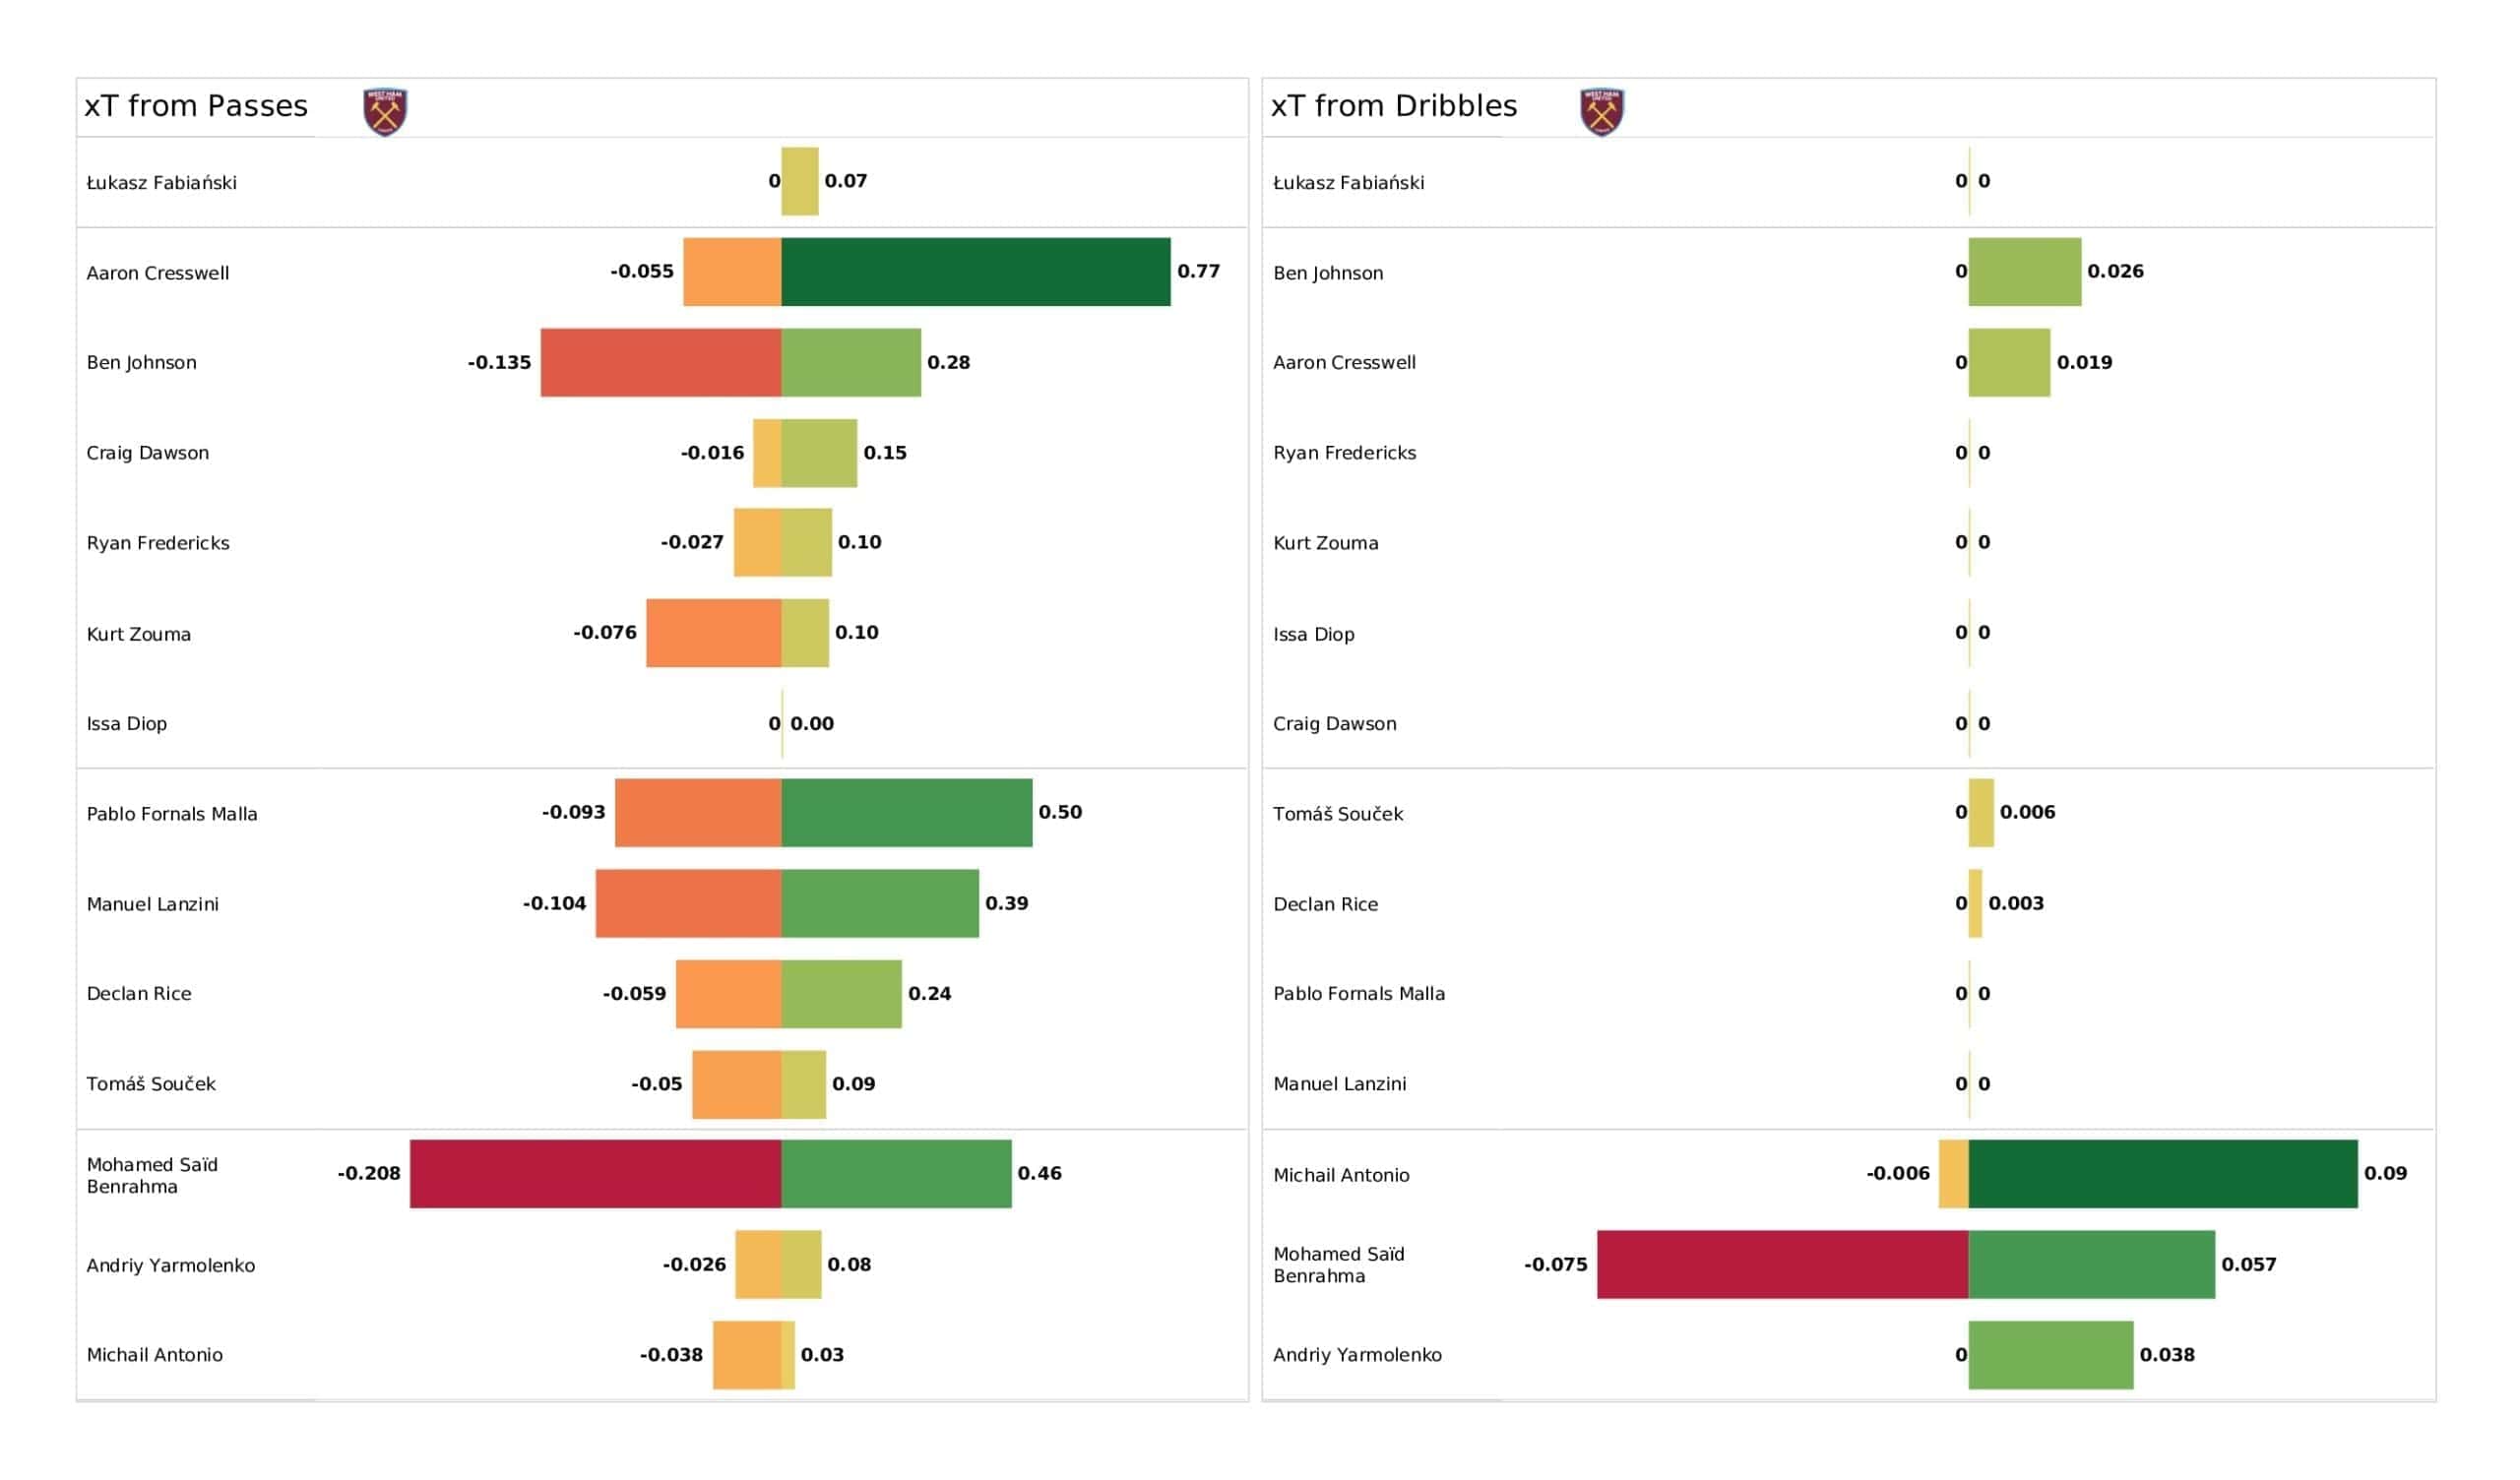This screenshot has width=2520, height=1480.
Task: Click Michail Antonio's dark green 0.09 dribbles bar
Action: 2162,1174
